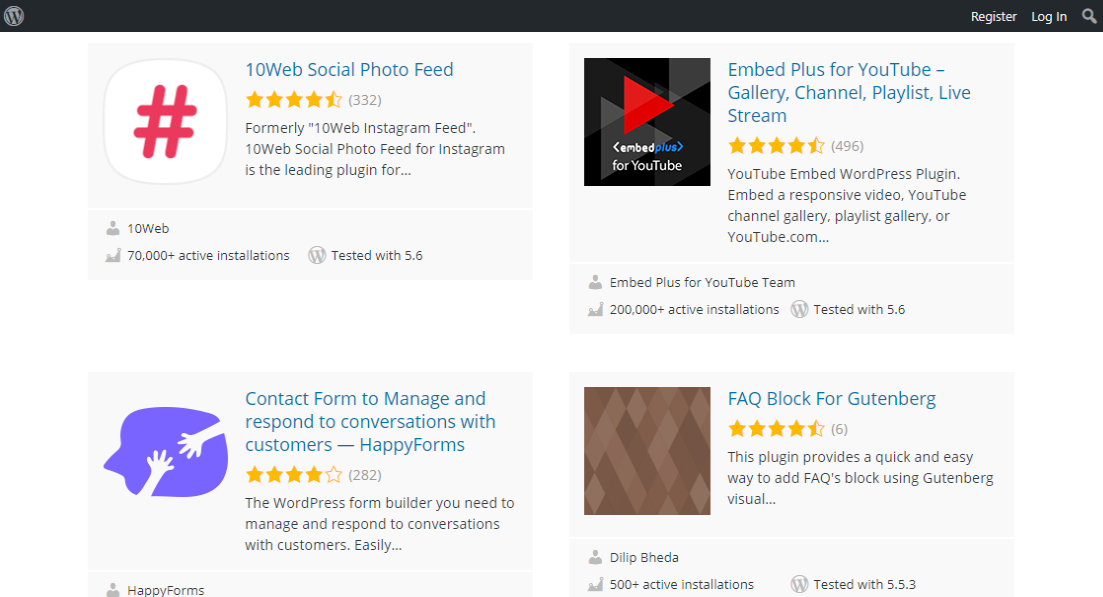Click the HappyForms form builder description text
Viewport: 1103px width, 597px height.
pos(380,524)
